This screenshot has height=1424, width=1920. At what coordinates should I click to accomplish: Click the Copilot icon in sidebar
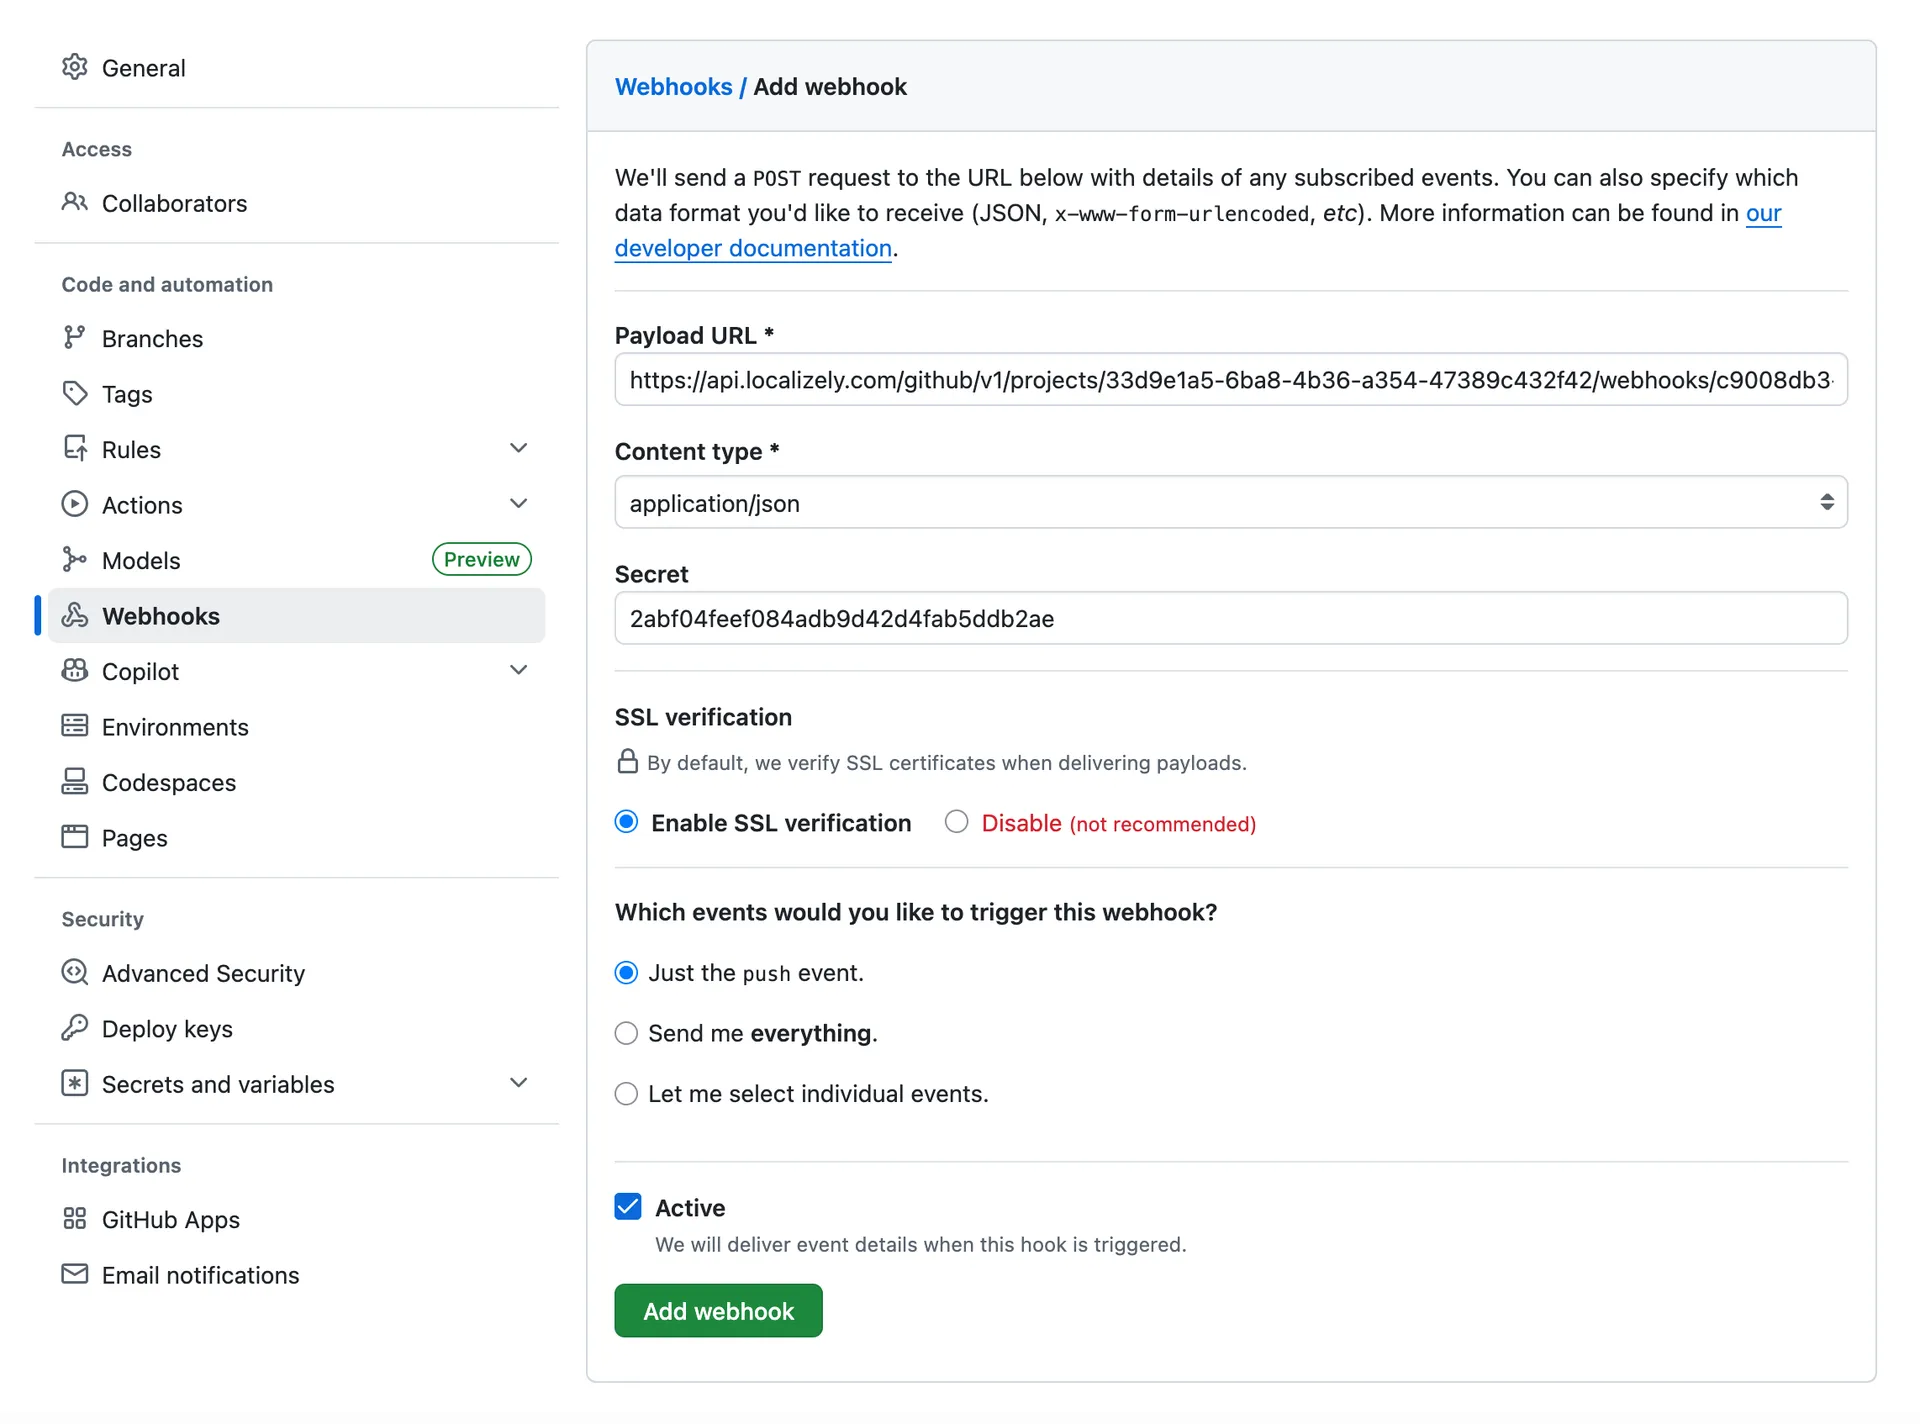[75, 671]
